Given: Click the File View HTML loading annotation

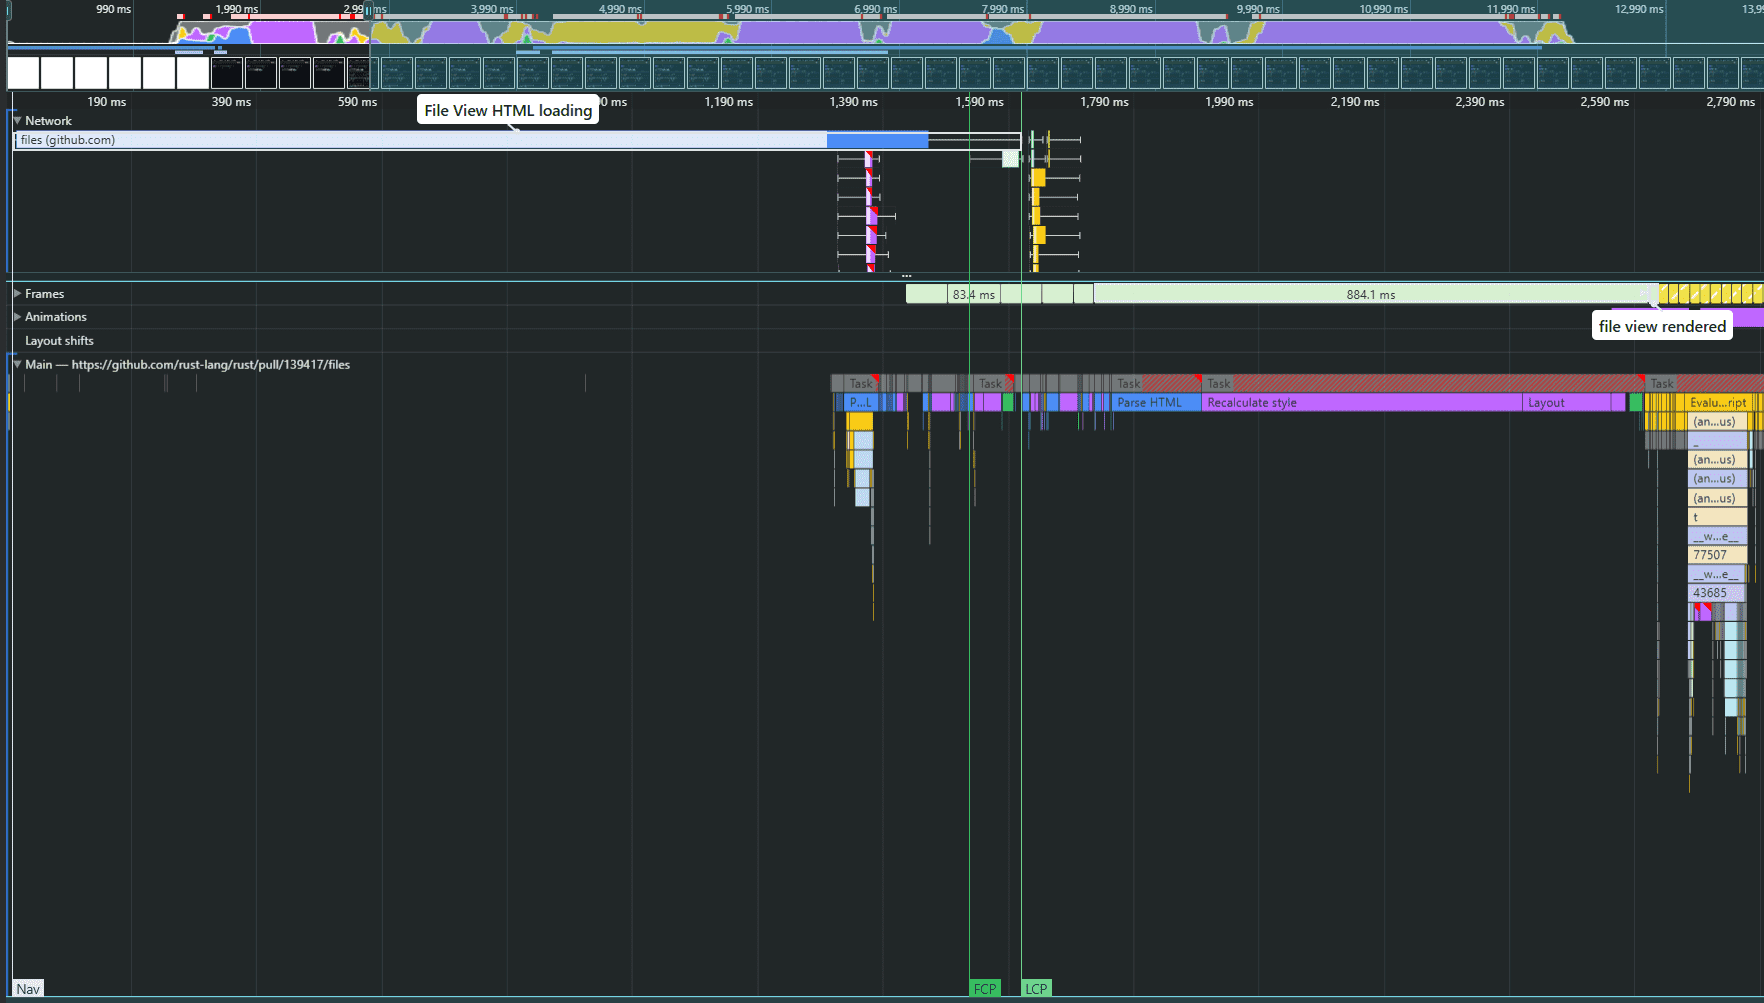Looking at the screenshot, I should point(507,110).
